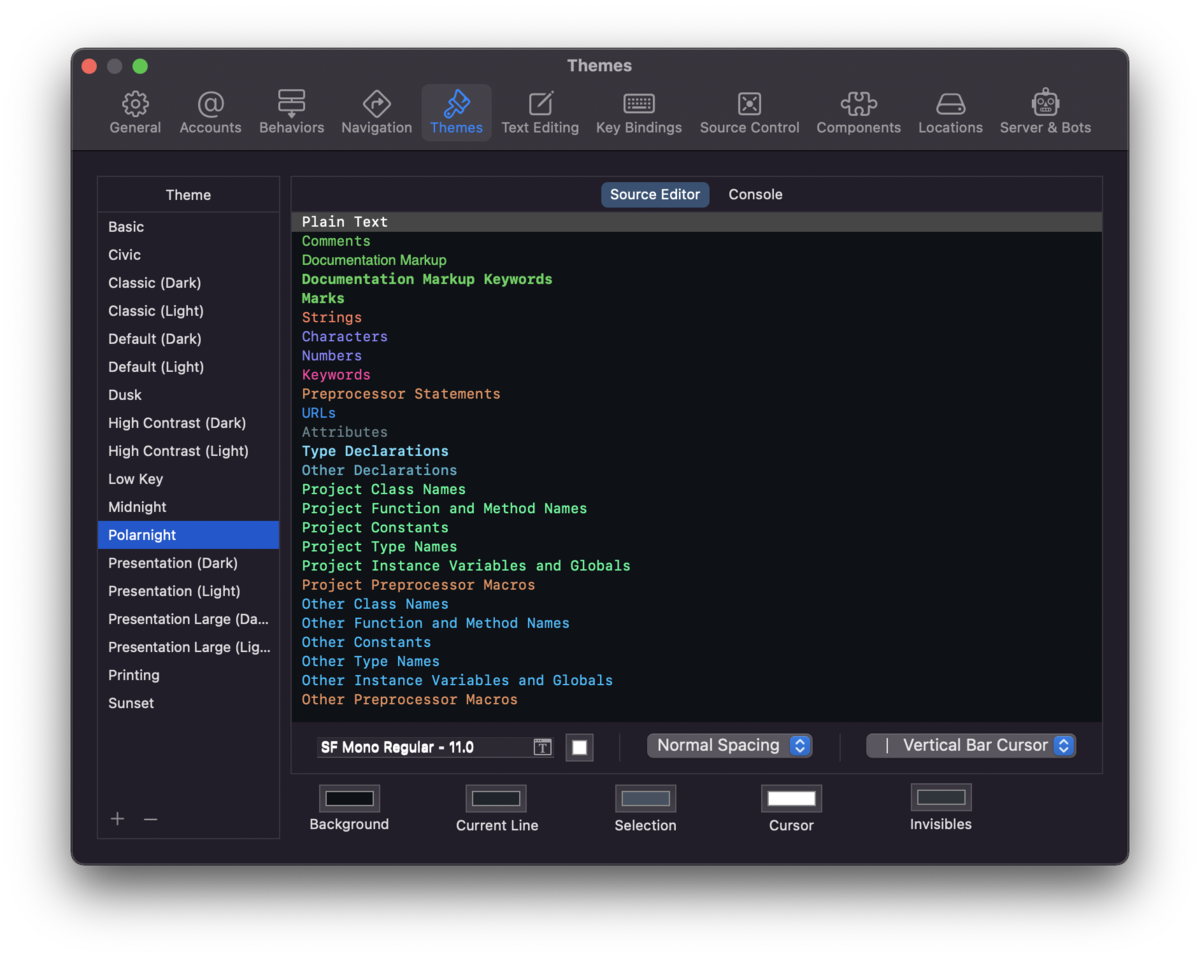Image resolution: width=1200 pixels, height=959 pixels.
Task: Switch to the Source Editor tab
Action: point(655,194)
